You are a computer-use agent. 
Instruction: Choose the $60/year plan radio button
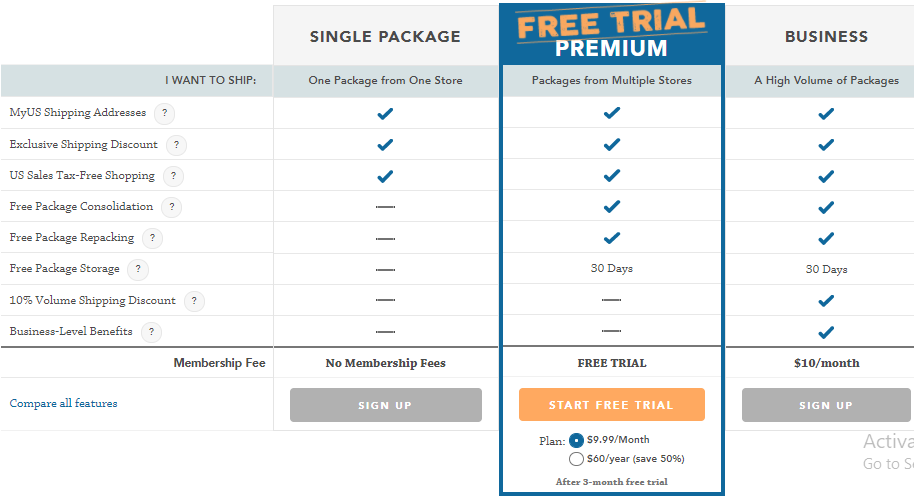576,459
